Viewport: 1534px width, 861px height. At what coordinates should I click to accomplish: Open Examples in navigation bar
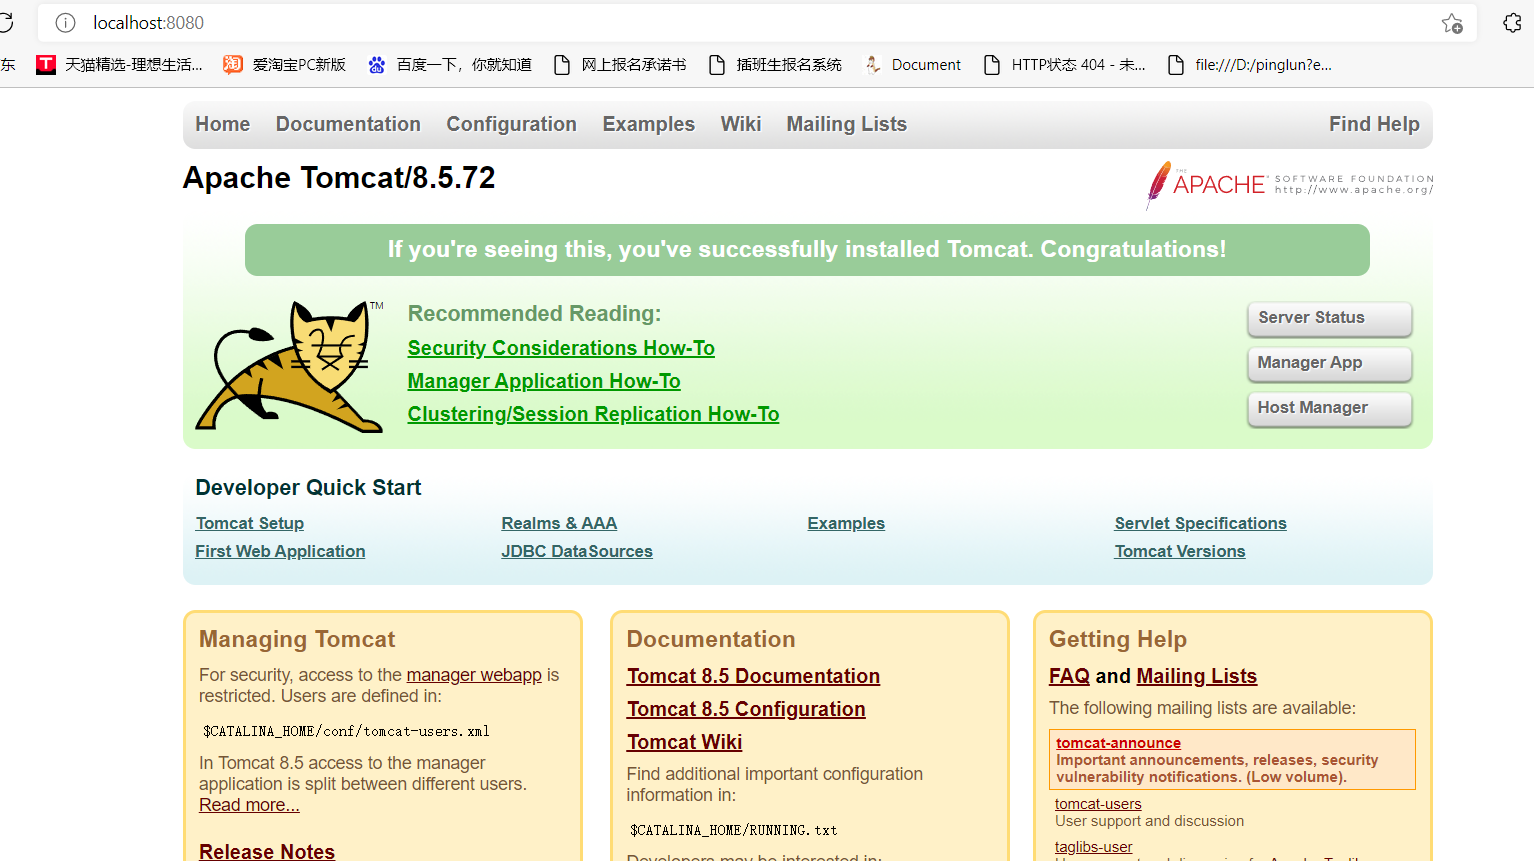tap(648, 124)
